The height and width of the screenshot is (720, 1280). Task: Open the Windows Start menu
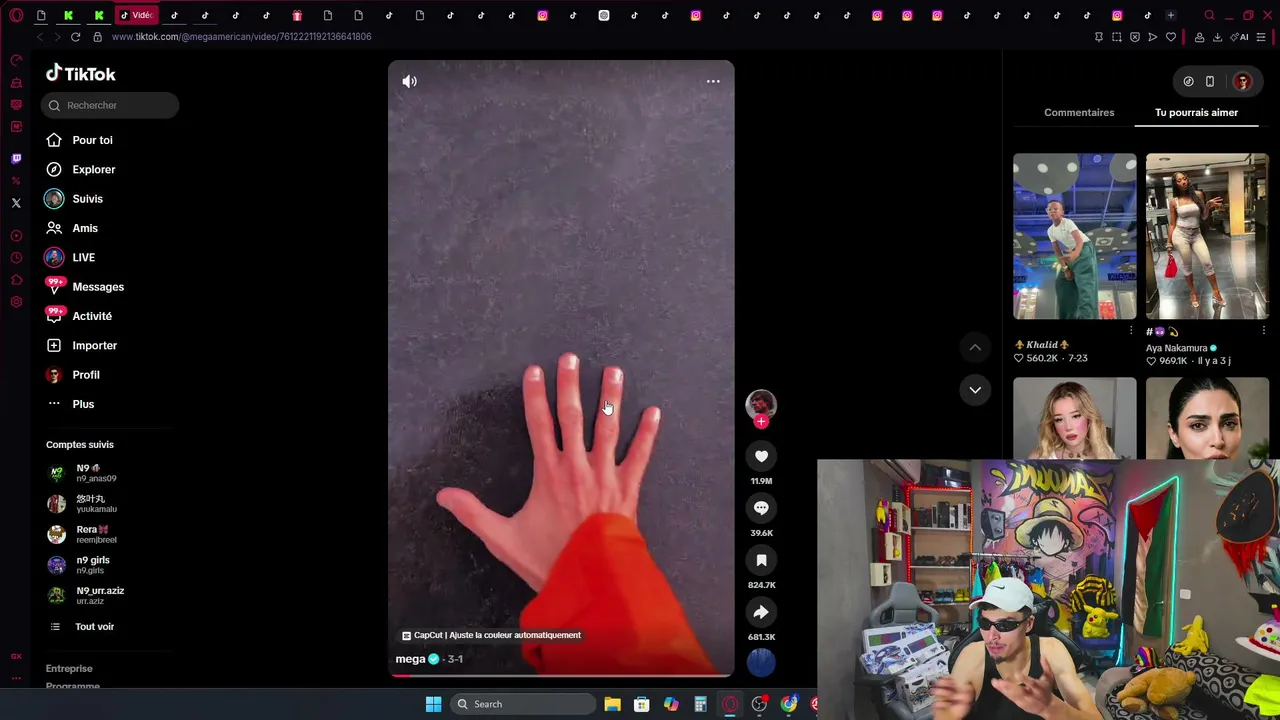pyautogui.click(x=433, y=704)
